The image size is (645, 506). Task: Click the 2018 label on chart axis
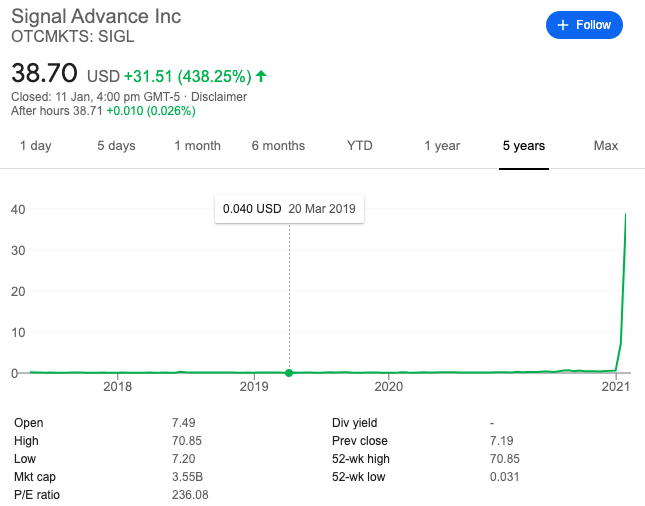118,387
